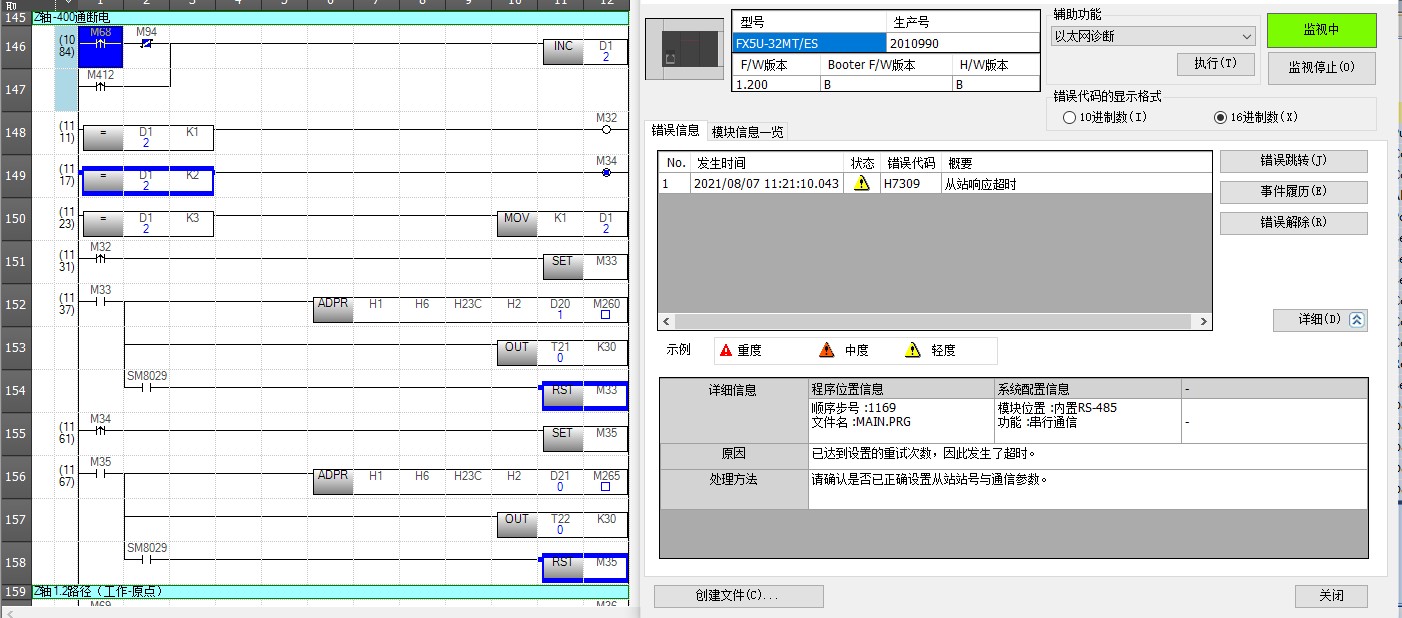Image resolution: width=1402 pixels, height=618 pixels.
Task: Click the yellow warning icon in error row 1
Action: pos(861,184)
